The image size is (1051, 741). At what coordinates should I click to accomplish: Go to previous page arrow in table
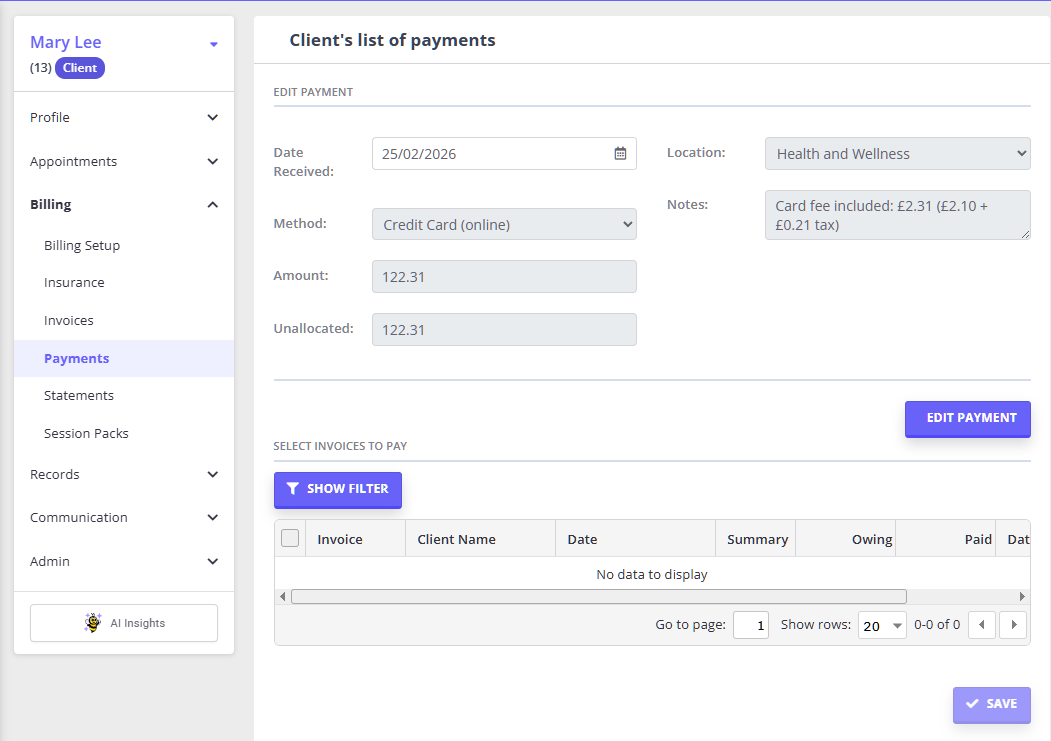[x=982, y=625]
